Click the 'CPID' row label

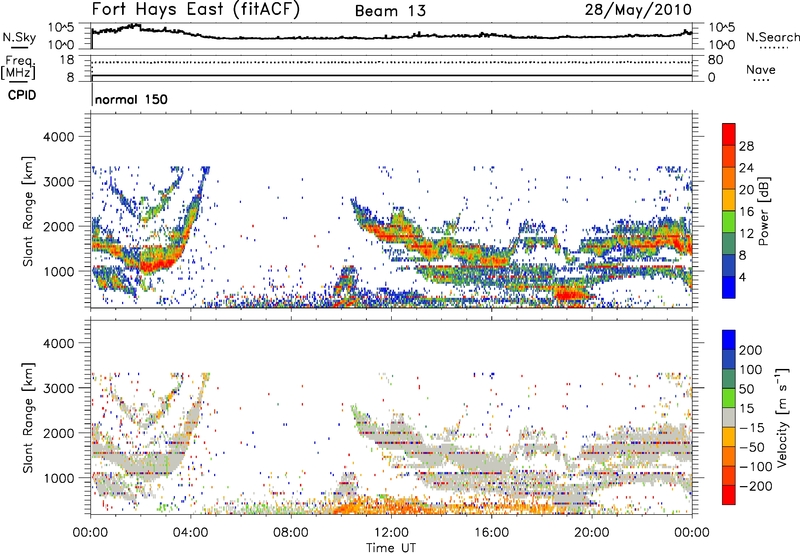(22, 95)
